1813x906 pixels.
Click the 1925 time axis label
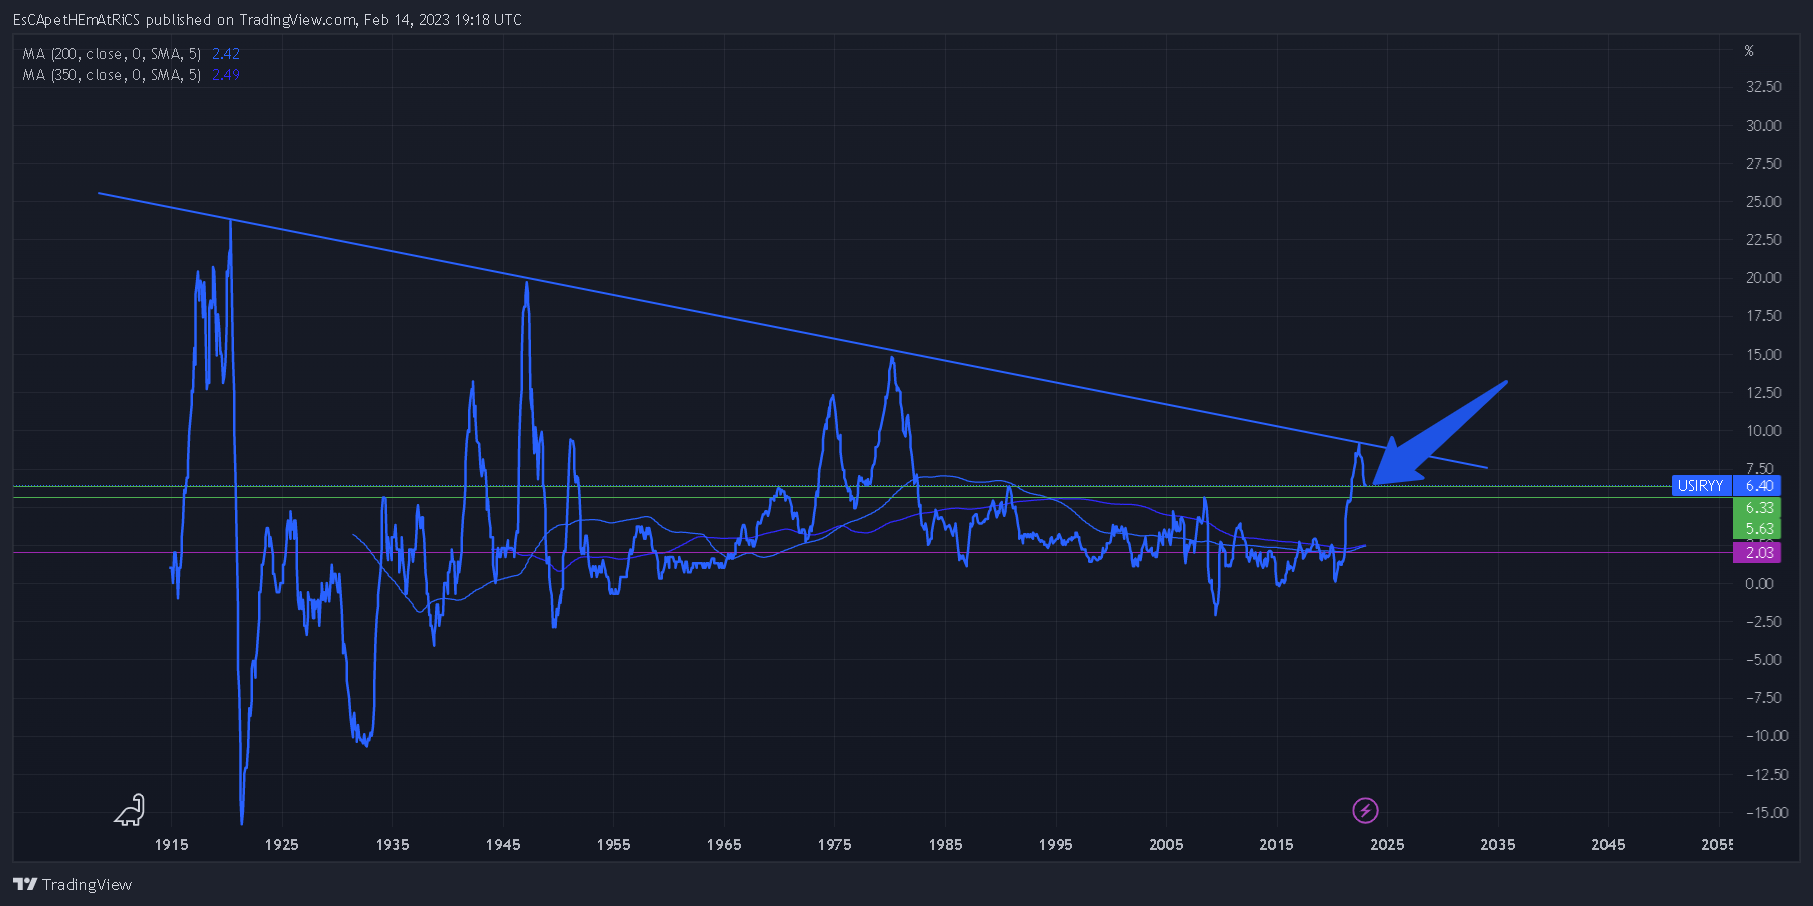tap(282, 844)
